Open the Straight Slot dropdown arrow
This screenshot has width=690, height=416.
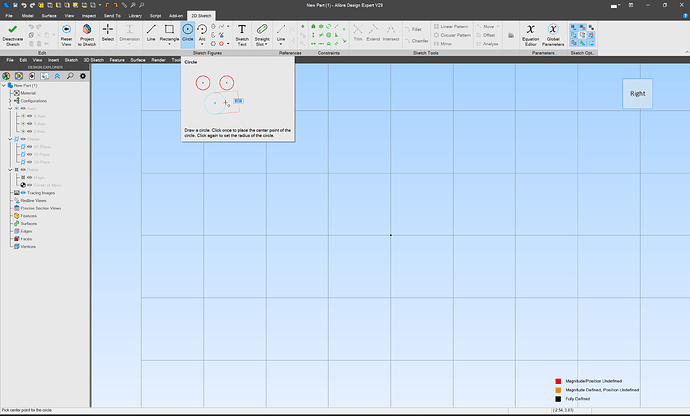point(266,44)
